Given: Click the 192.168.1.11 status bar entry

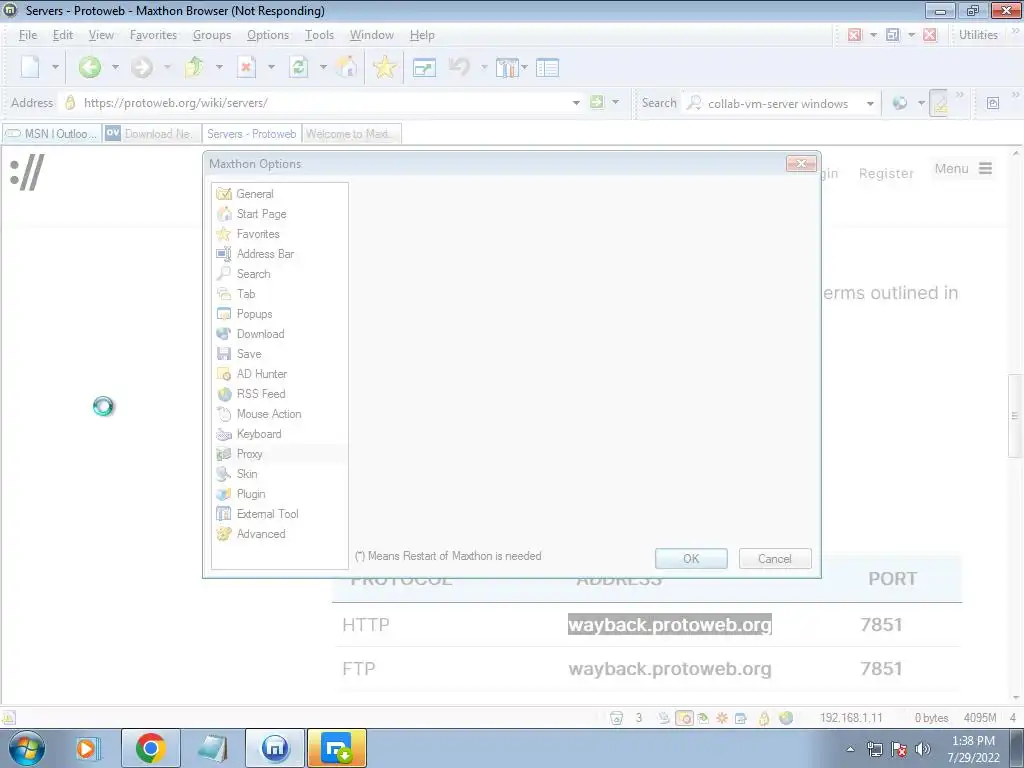Looking at the screenshot, I should (x=851, y=718).
